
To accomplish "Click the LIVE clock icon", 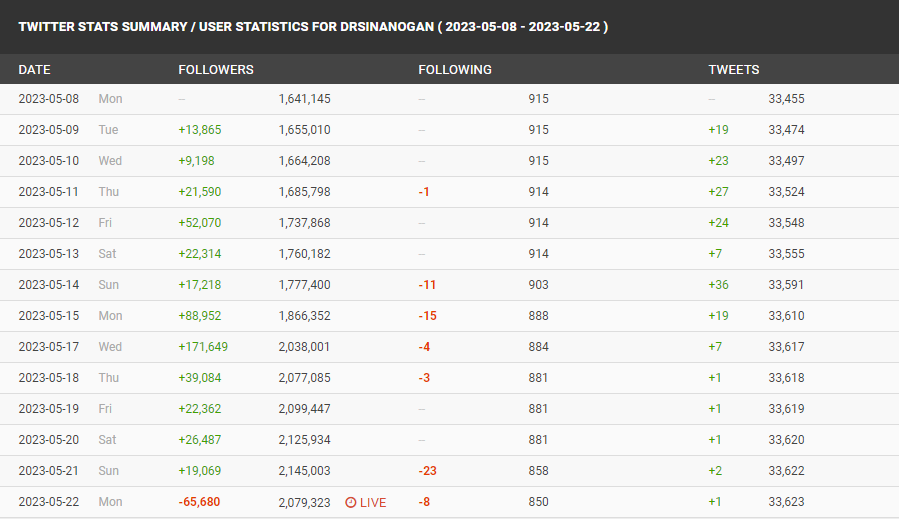I will point(351,502).
